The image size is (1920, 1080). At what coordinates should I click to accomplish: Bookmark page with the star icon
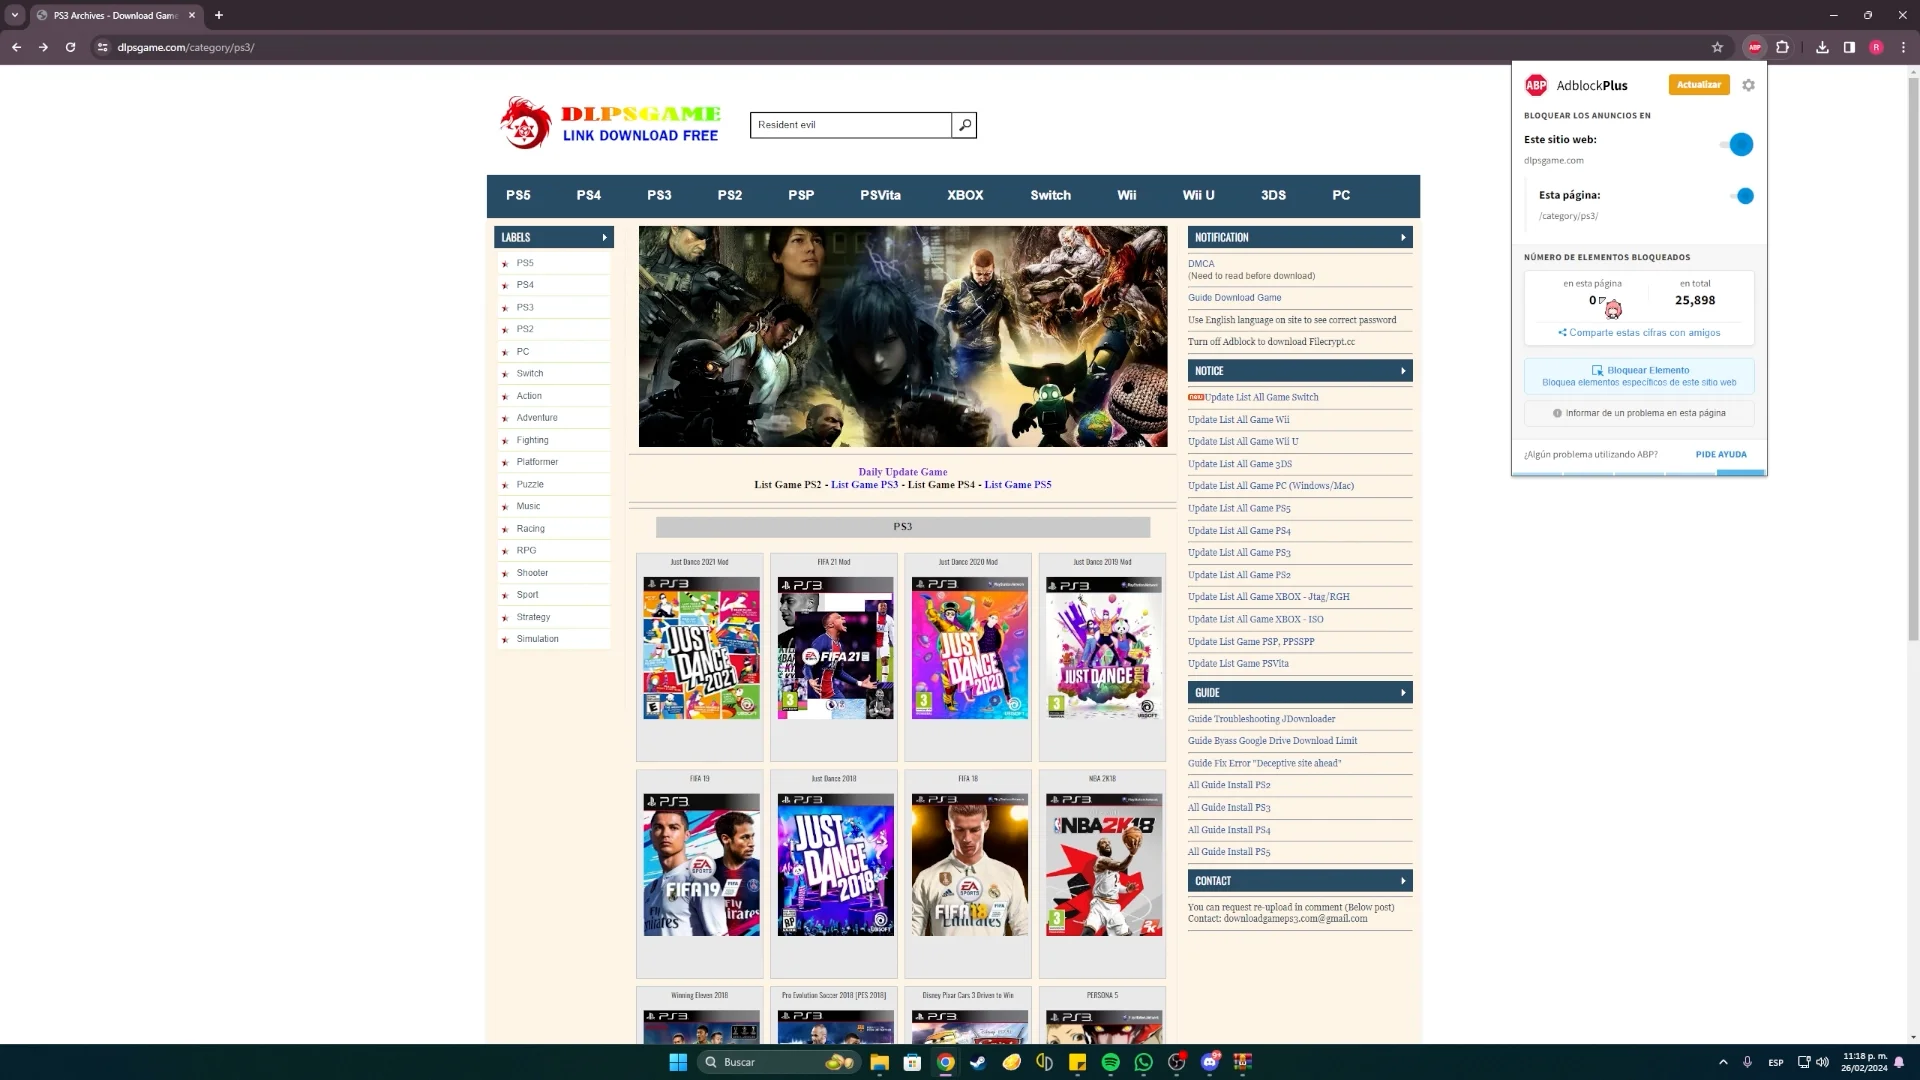coord(1717,47)
